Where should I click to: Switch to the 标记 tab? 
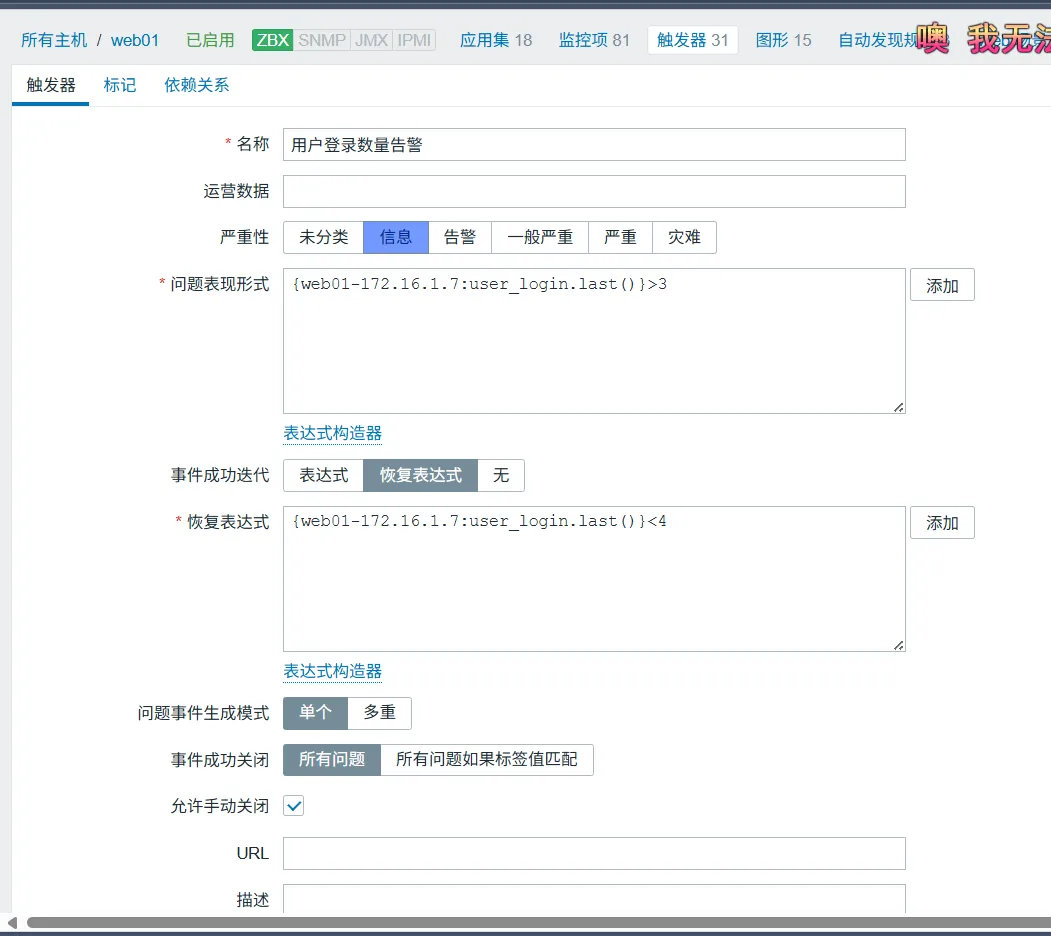pyautogui.click(x=120, y=85)
